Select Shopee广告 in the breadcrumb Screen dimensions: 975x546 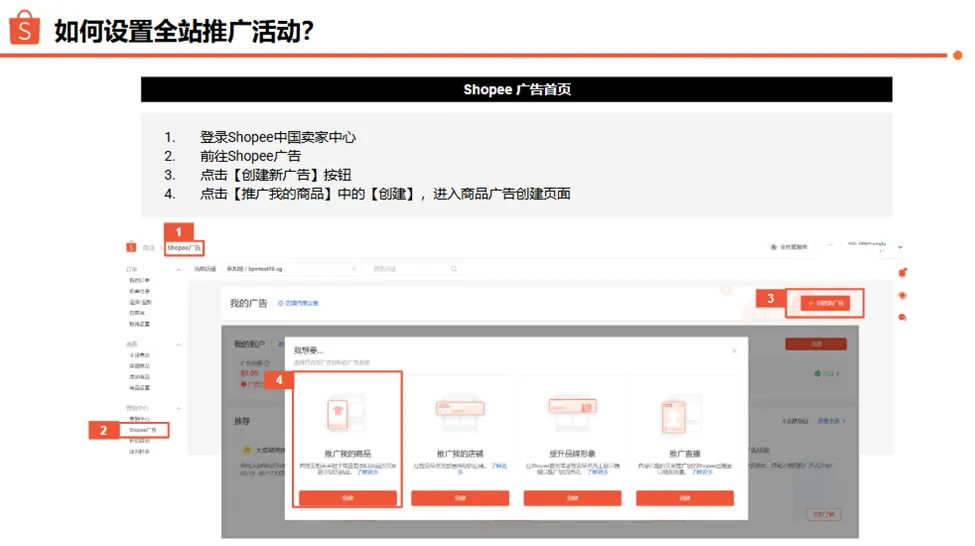[183, 248]
